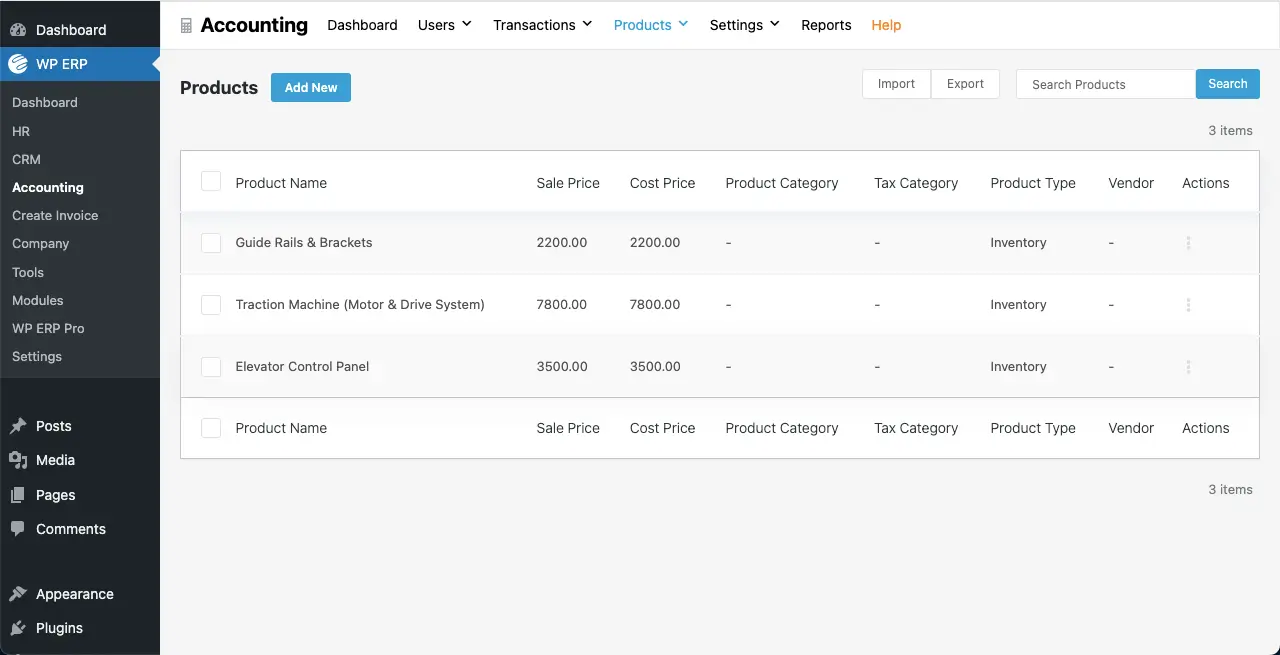This screenshot has width=1280, height=655.
Task: Click the Add New product button
Action: coord(311,87)
